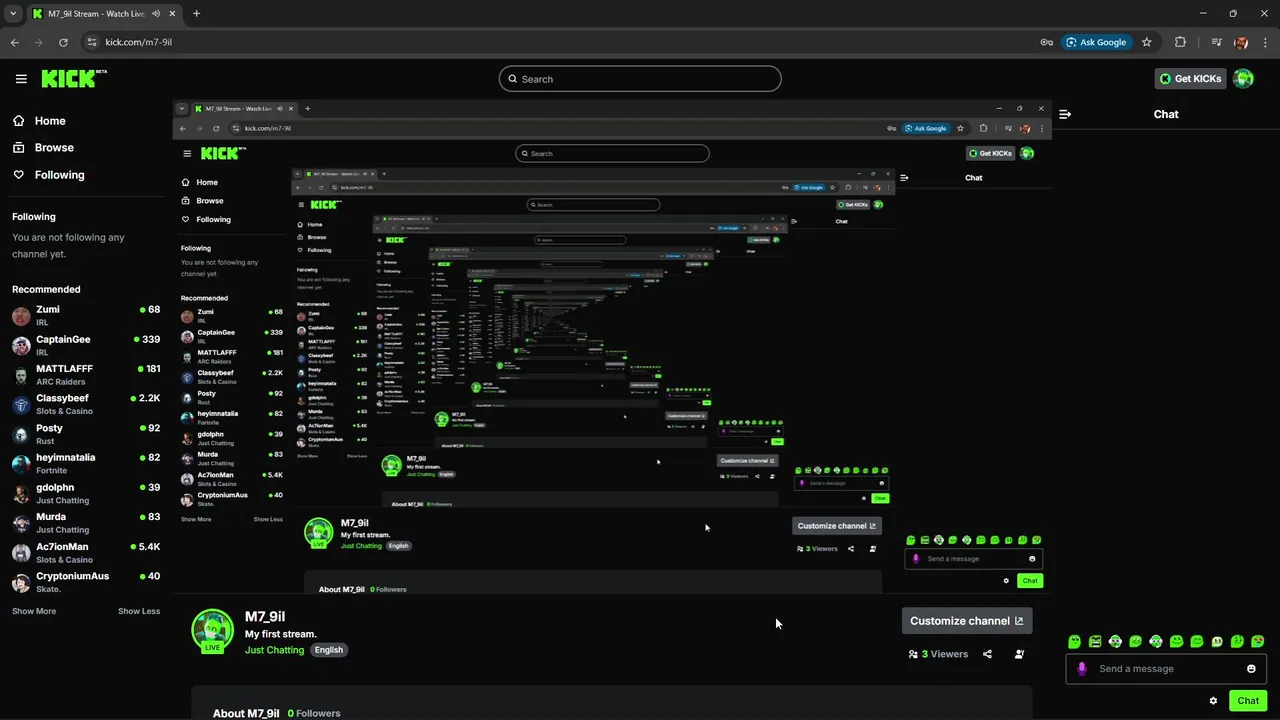Mute the tab via speaker icon
The width and height of the screenshot is (1280, 720).
pos(156,14)
